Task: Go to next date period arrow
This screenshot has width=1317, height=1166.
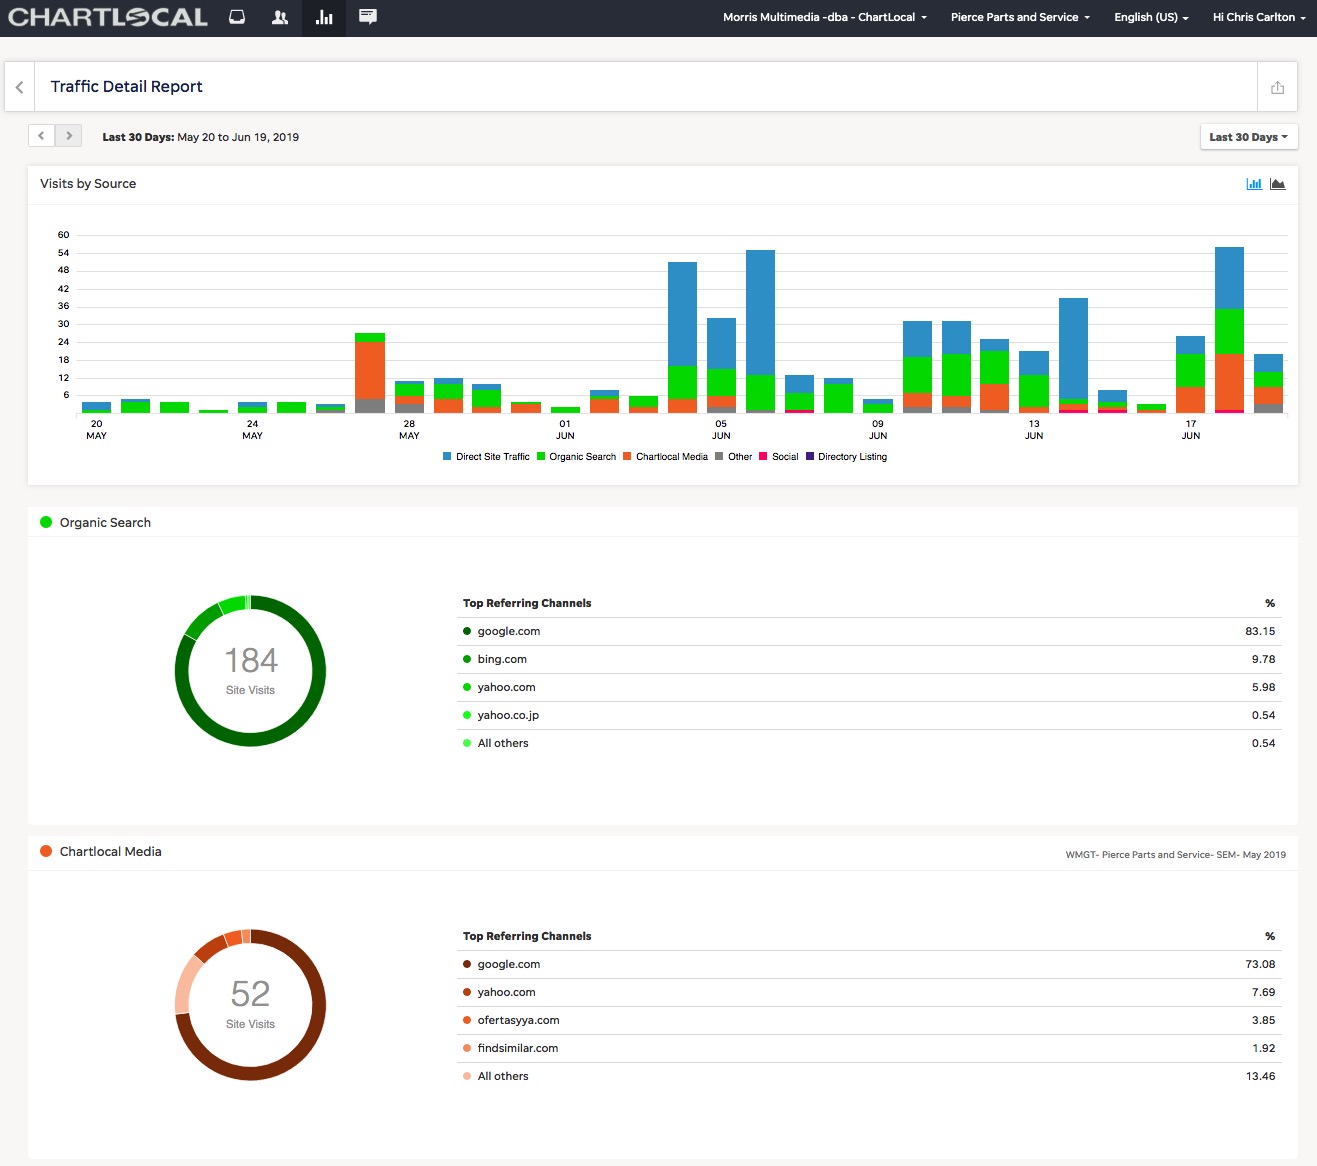Action: click(x=68, y=136)
